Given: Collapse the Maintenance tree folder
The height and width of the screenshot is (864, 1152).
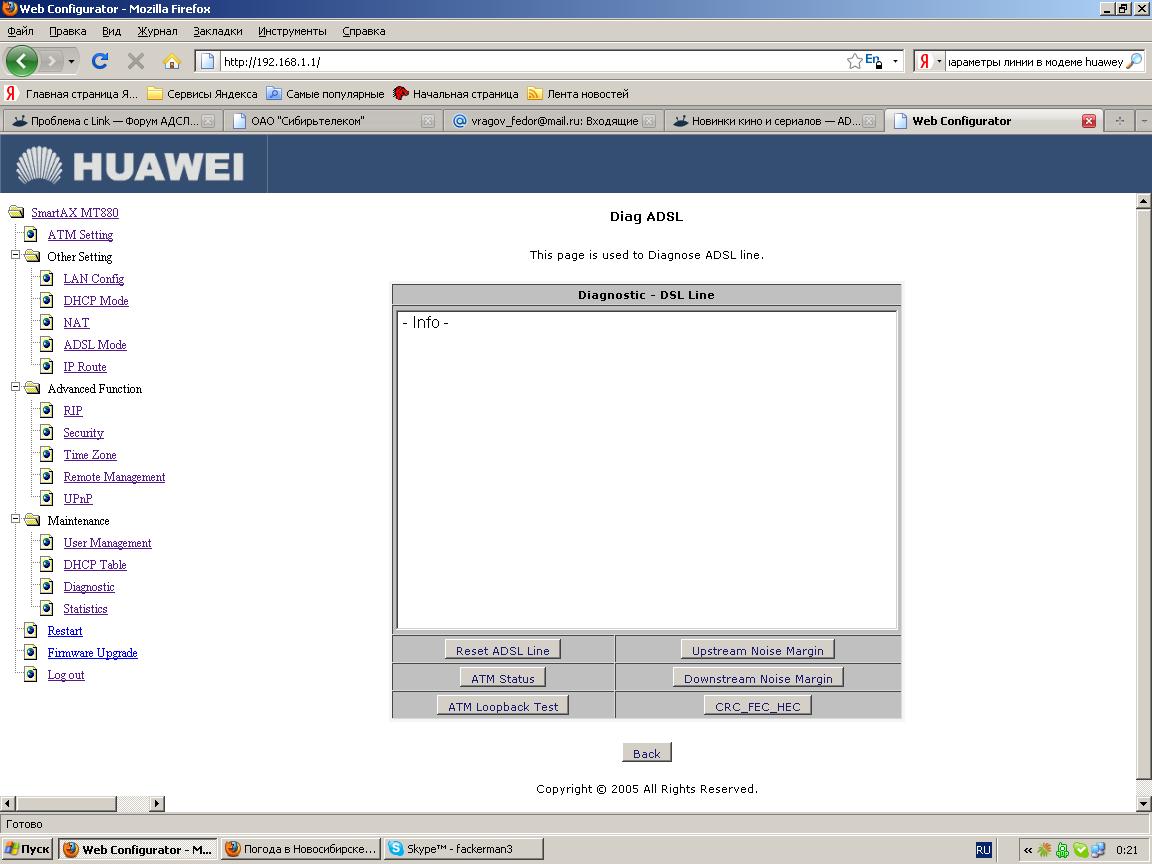Looking at the screenshot, I should 16,521.
